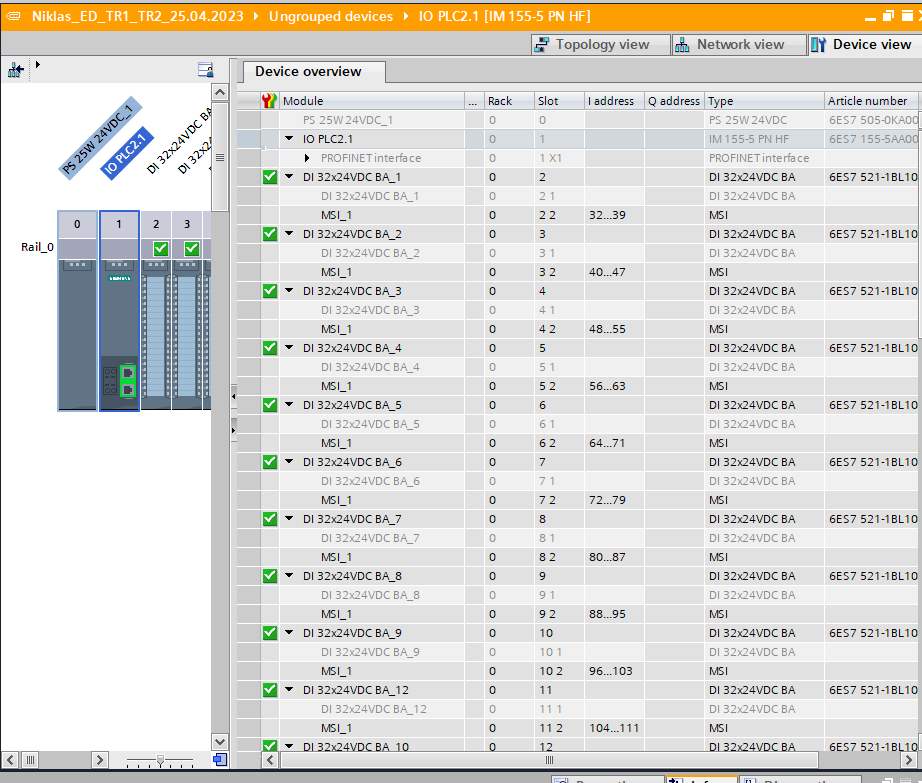Click green status check of DI 32x24VDC BA_1
This screenshot has width=922, height=783.
pyautogui.click(x=270, y=177)
